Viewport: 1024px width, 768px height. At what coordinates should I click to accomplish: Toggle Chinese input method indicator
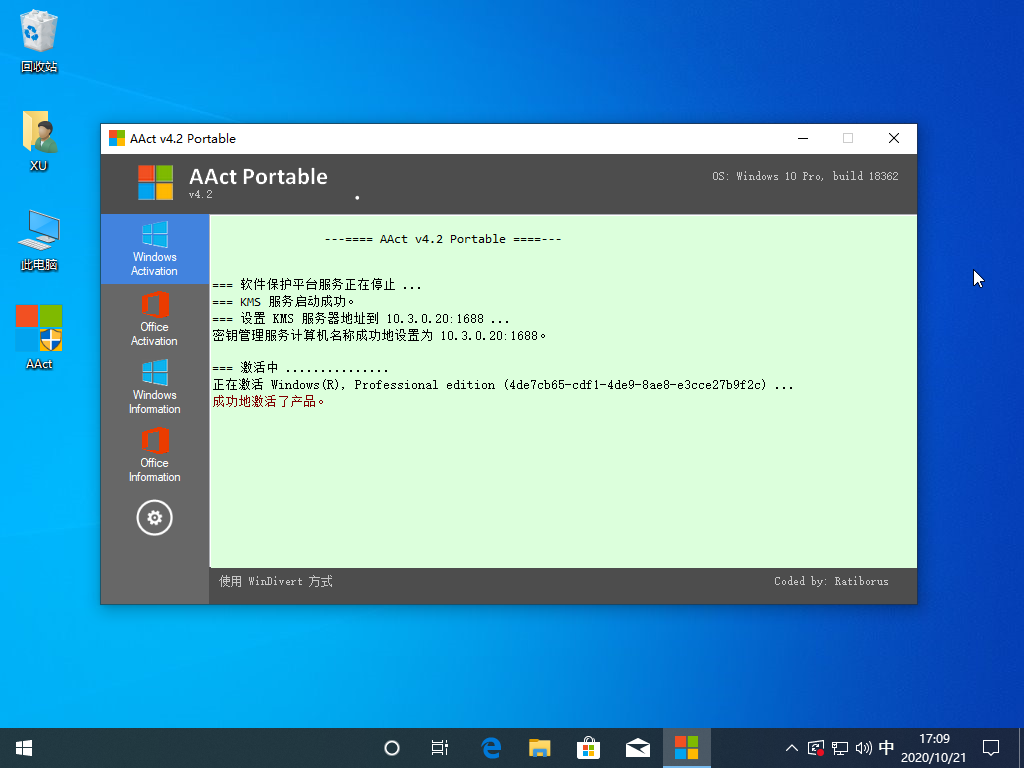(886, 747)
